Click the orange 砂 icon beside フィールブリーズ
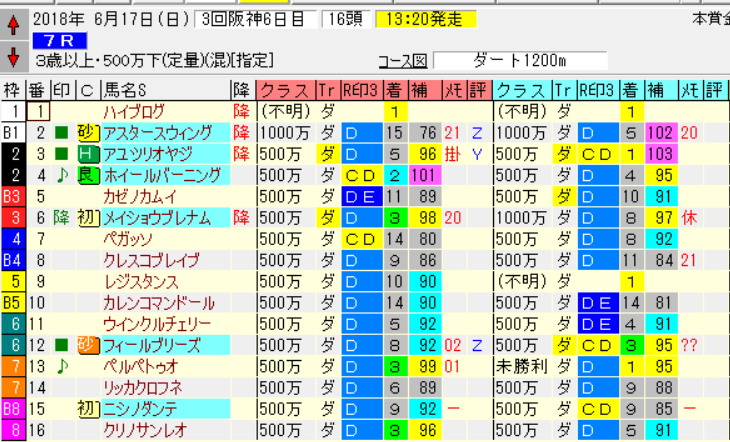 pos(88,345)
